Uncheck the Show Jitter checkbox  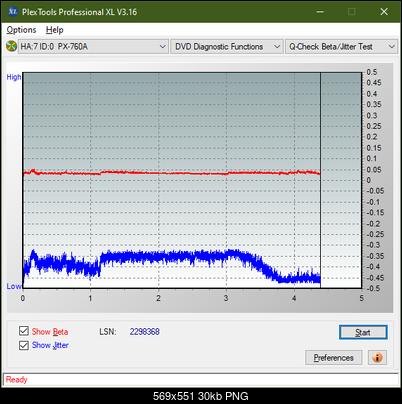24,345
